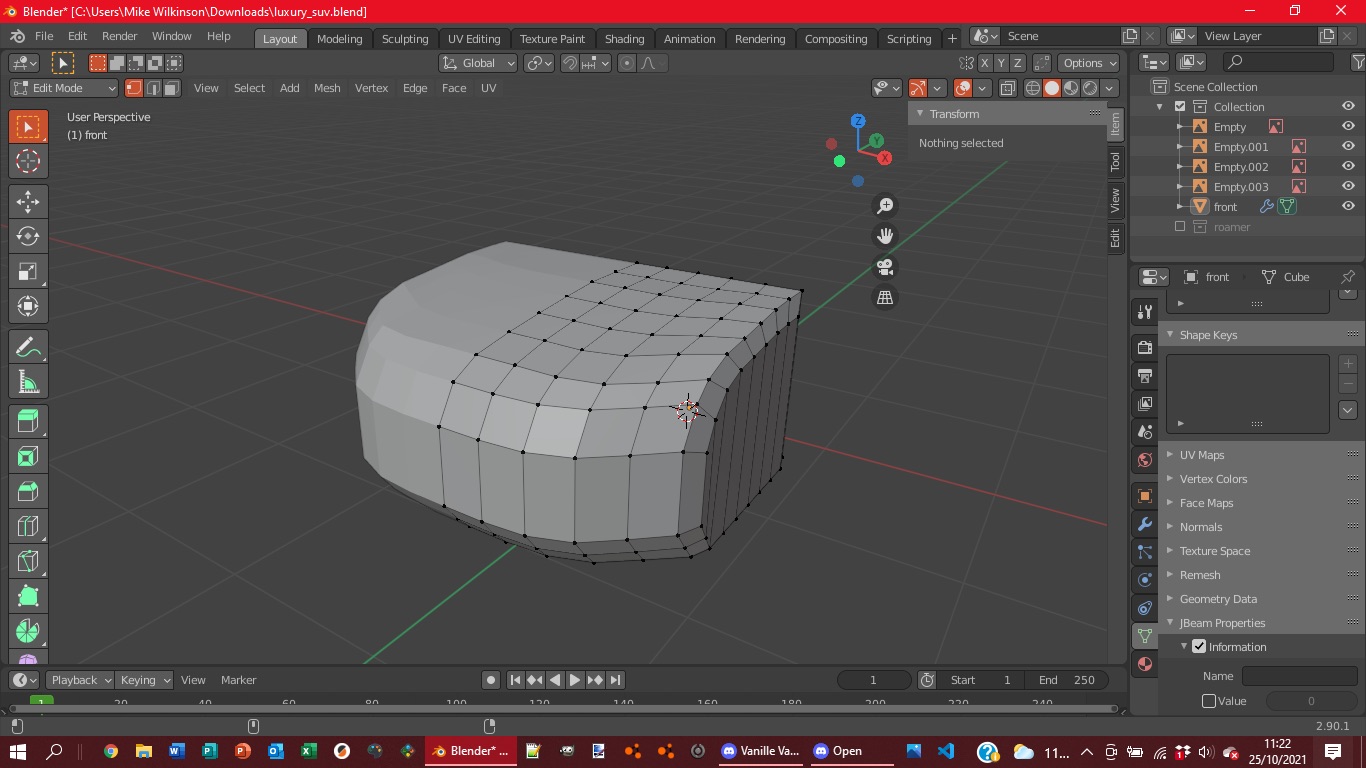The height and width of the screenshot is (768, 1366).
Task: Activate the Annotate tool
Action: tap(28, 347)
